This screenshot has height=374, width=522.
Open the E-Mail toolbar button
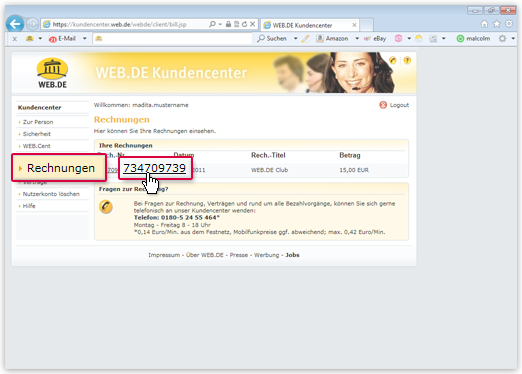63,39
